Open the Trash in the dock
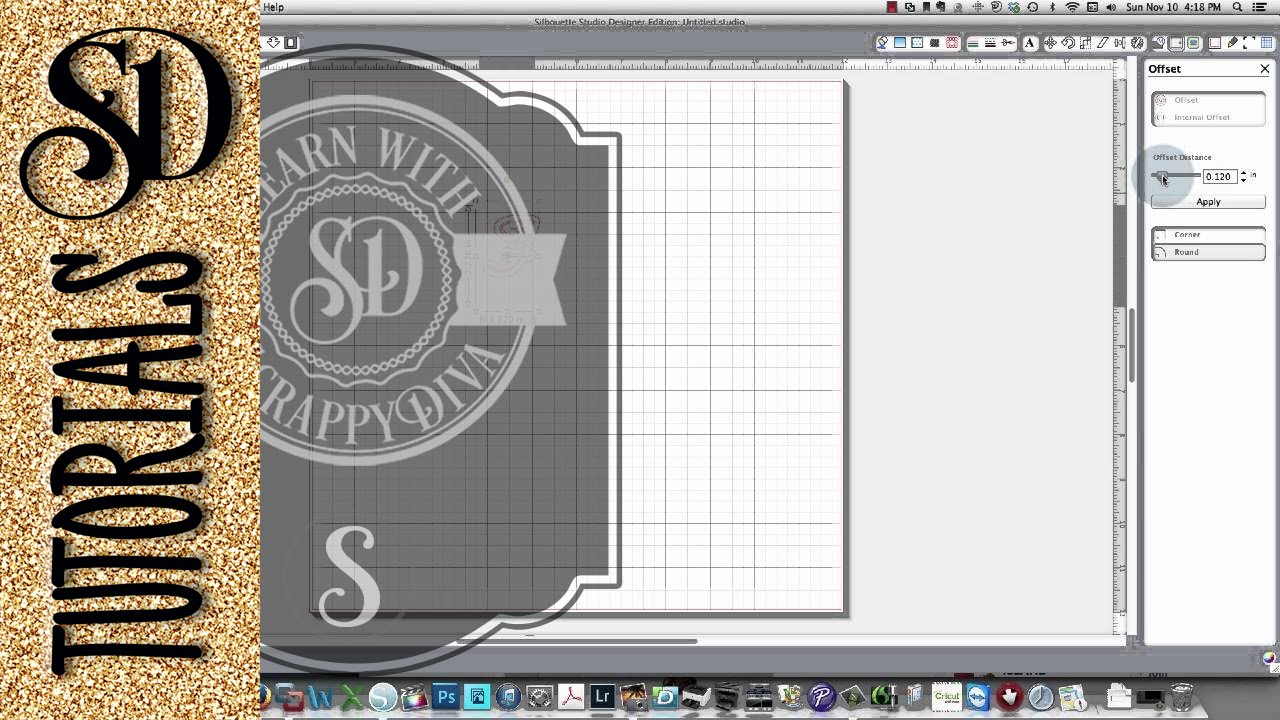This screenshot has width=1280, height=720. (x=1182, y=697)
